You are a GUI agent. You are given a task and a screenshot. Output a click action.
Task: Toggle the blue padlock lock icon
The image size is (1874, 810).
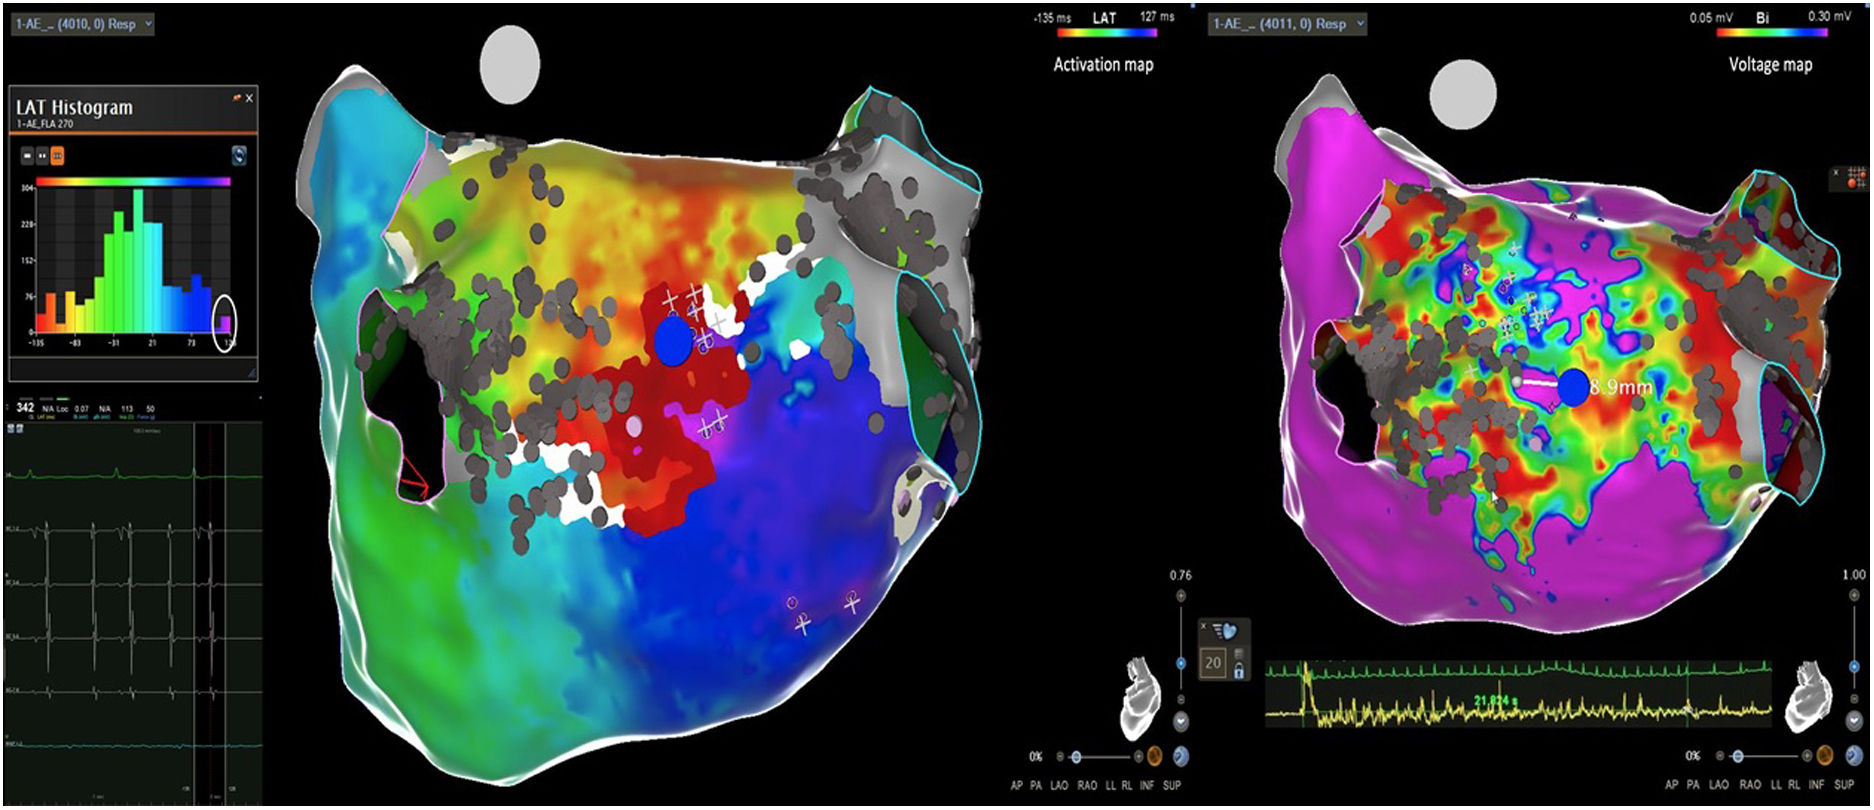pyautogui.click(x=1239, y=670)
